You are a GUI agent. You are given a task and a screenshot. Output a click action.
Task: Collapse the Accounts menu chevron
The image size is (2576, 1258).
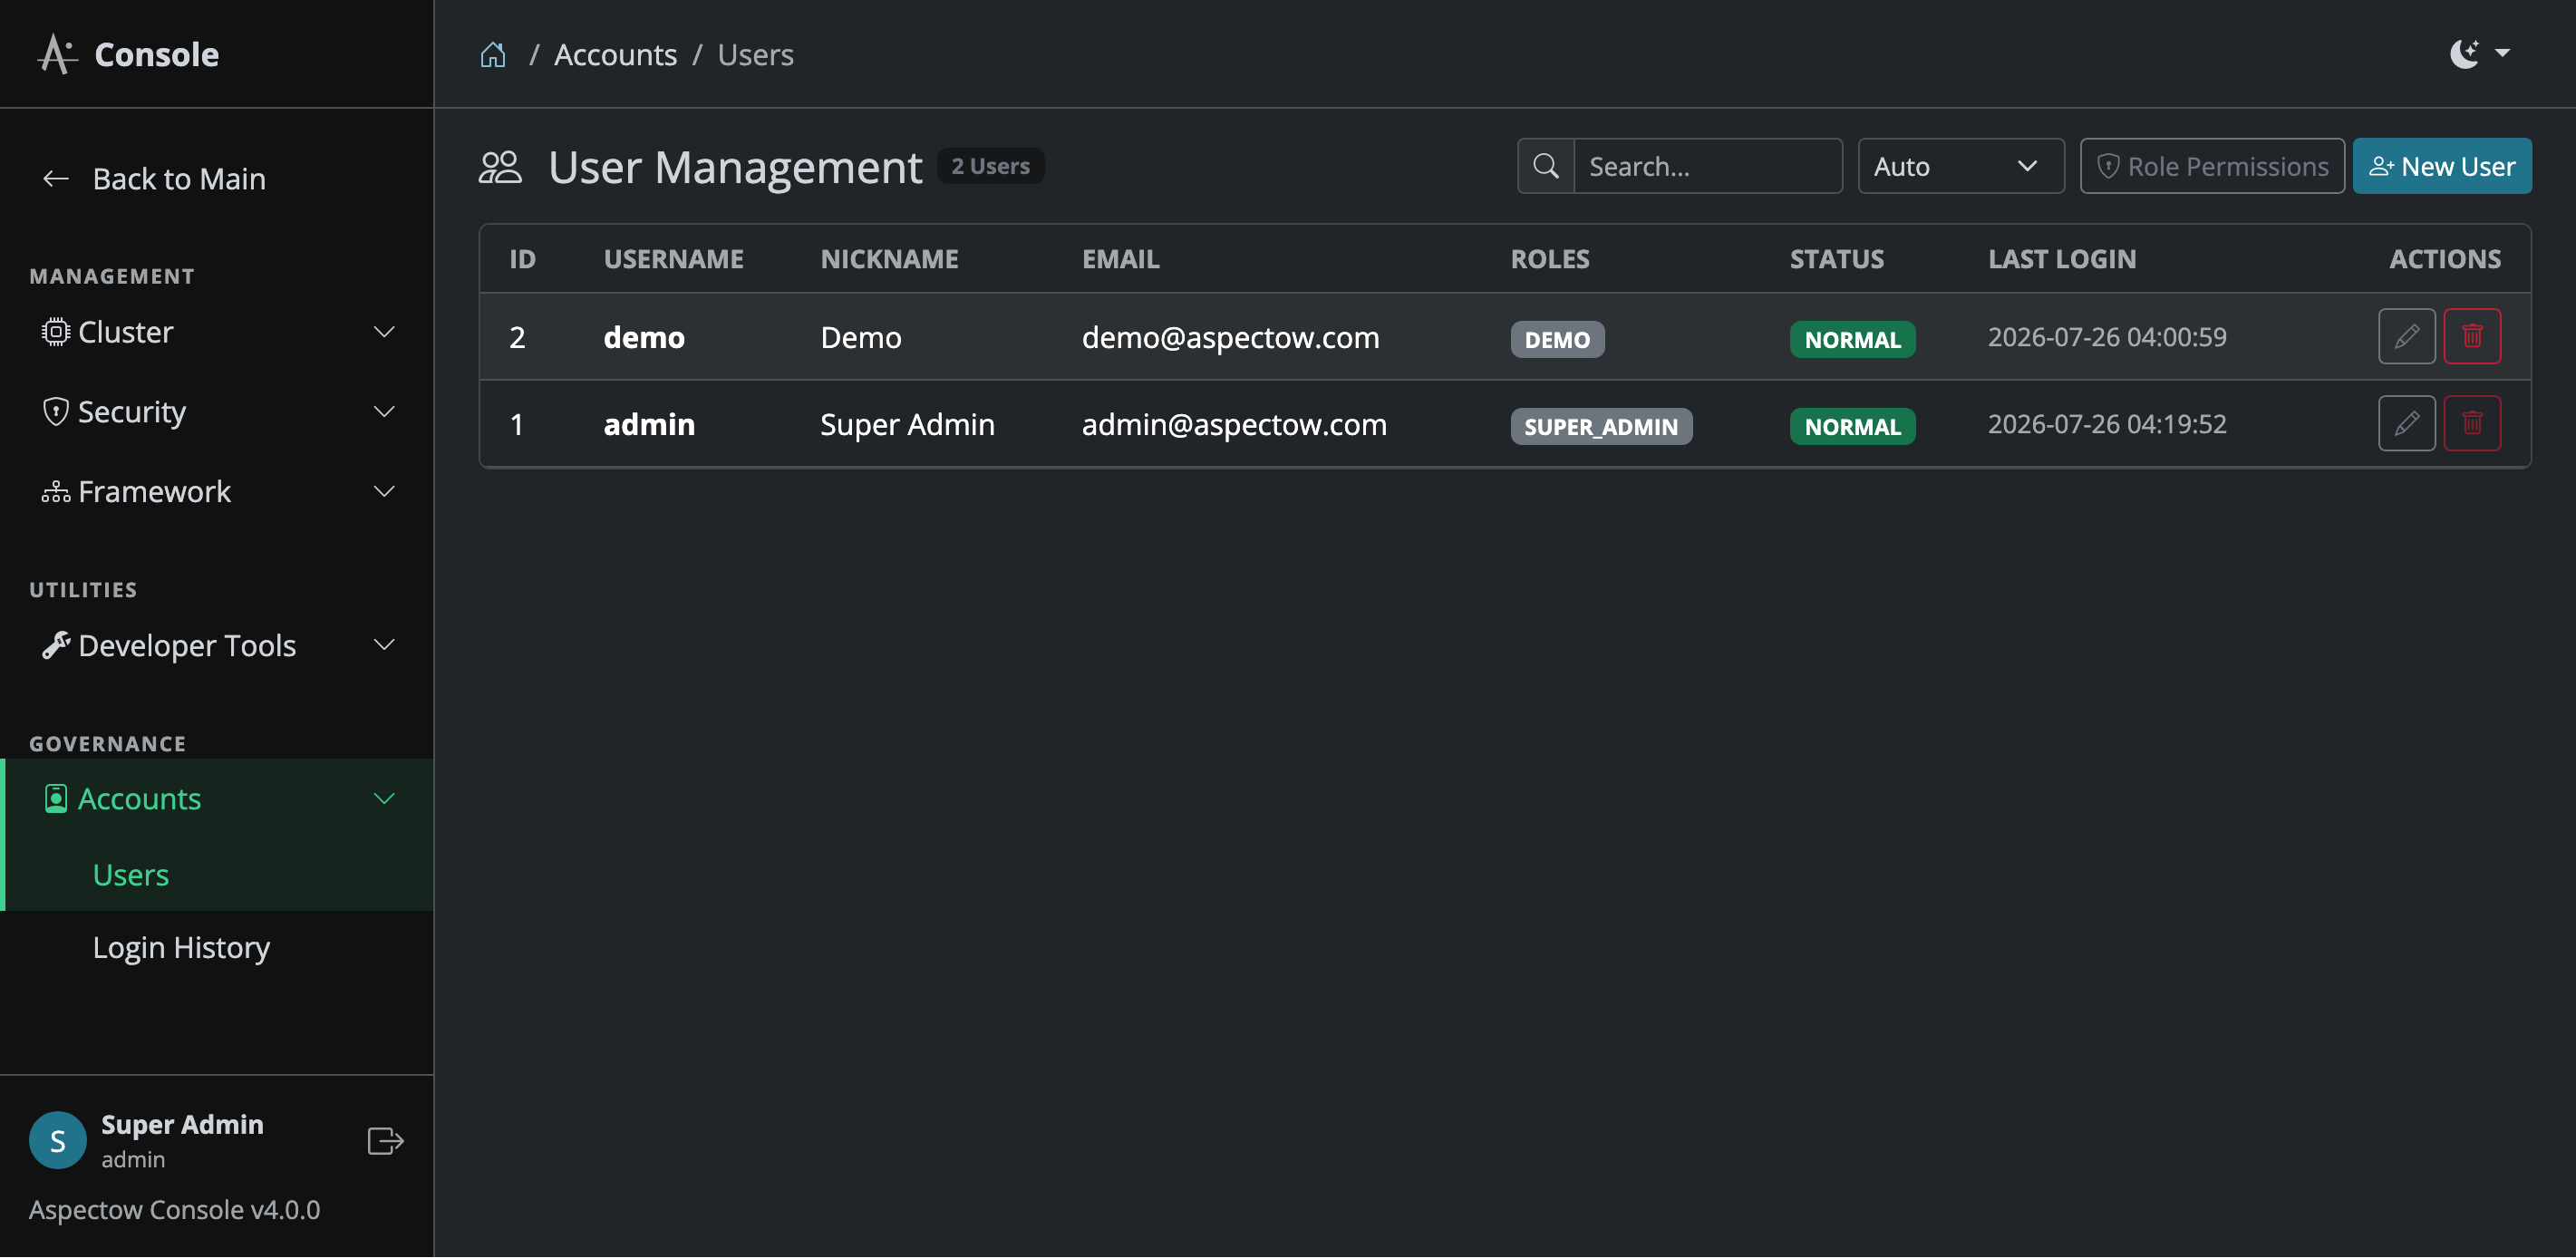coord(384,799)
